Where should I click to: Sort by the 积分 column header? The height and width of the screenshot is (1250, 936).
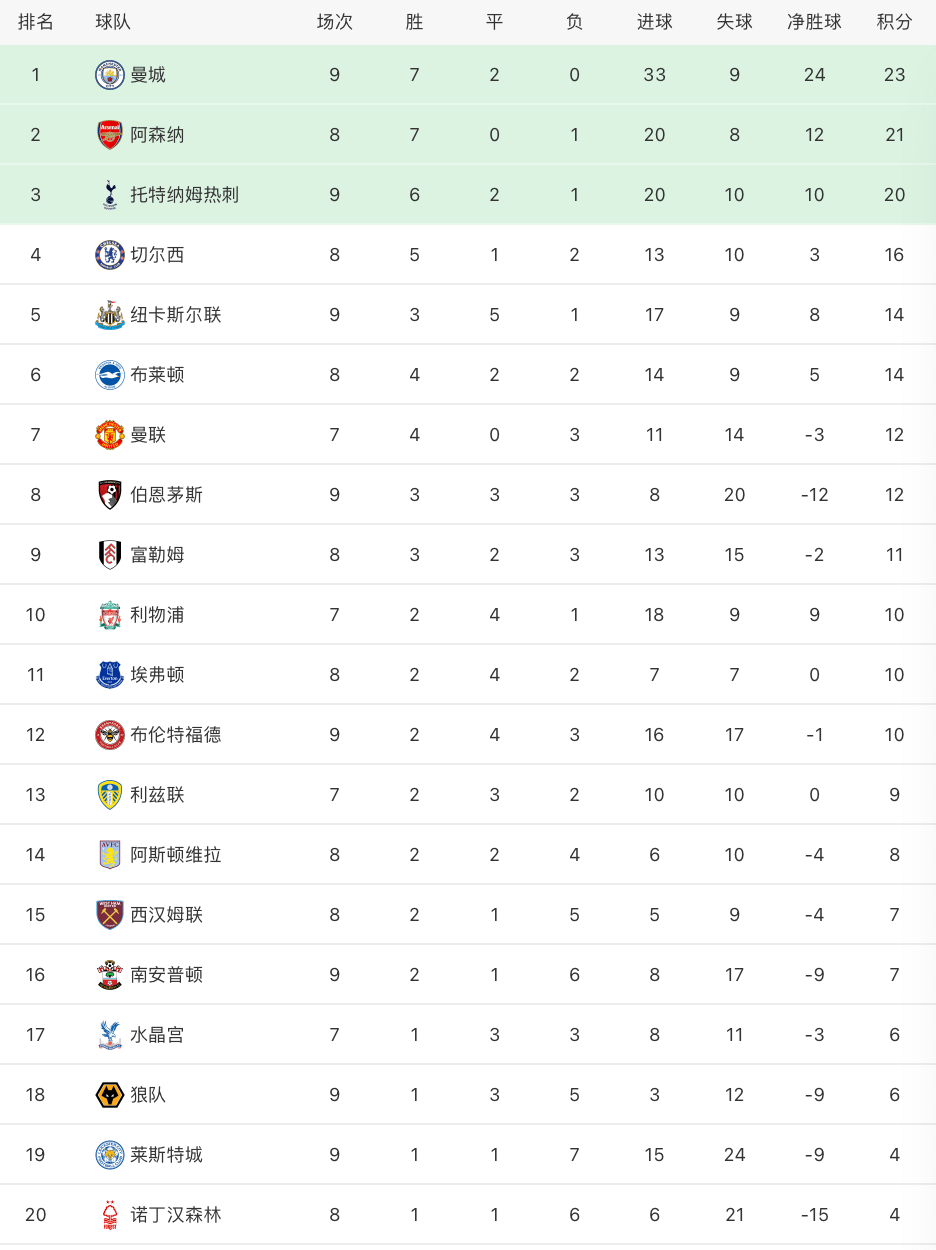coord(894,22)
